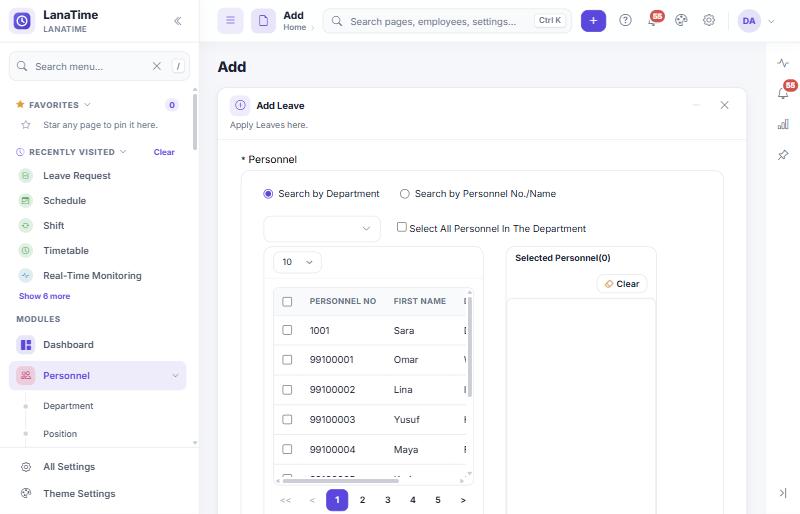Viewport: 800px width, 514px height.
Task: Click the table vertical scrollbar
Action: click(x=469, y=347)
